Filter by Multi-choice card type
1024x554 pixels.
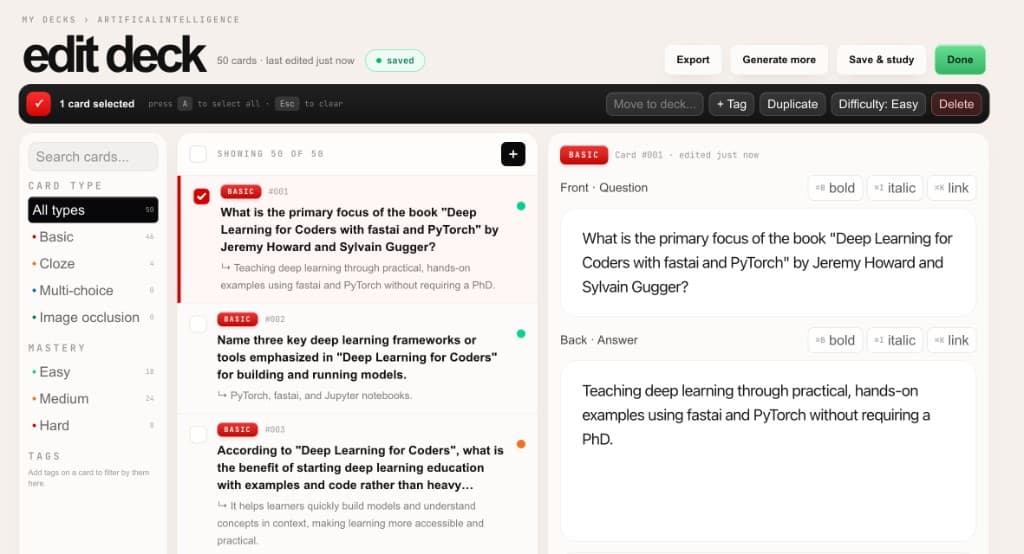point(93,290)
